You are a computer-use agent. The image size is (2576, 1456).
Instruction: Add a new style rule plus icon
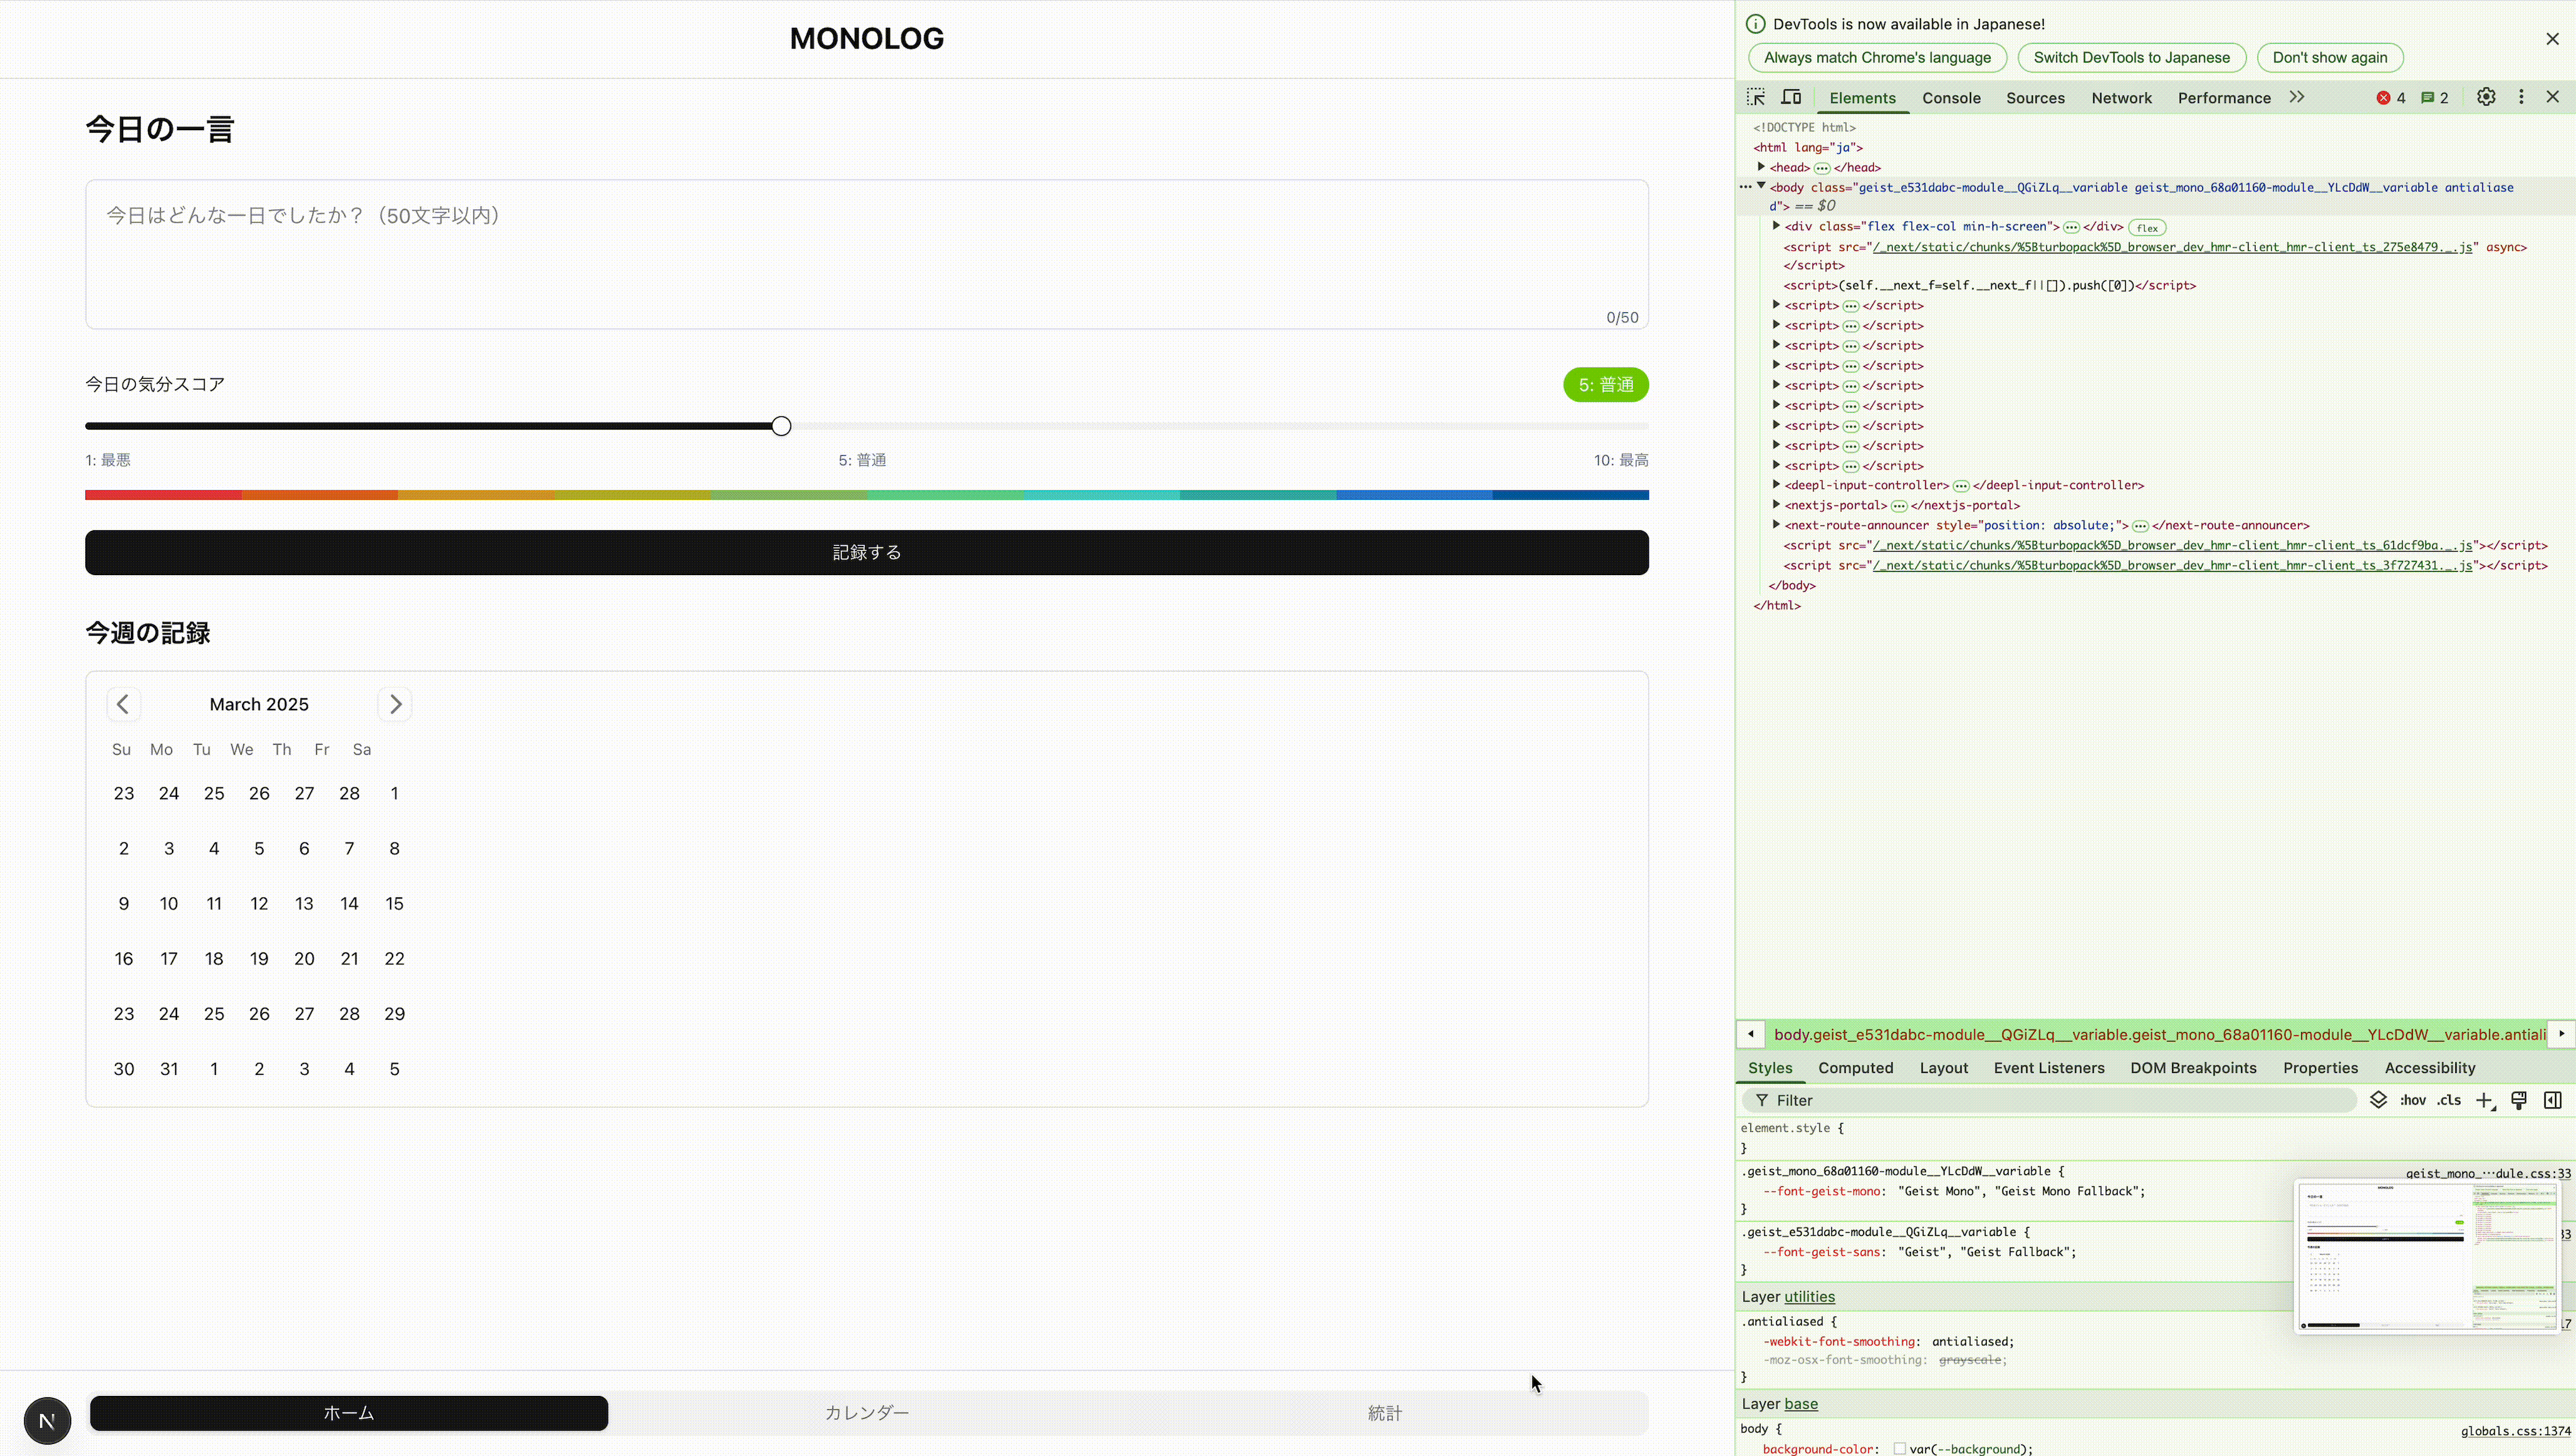click(2485, 1100)
